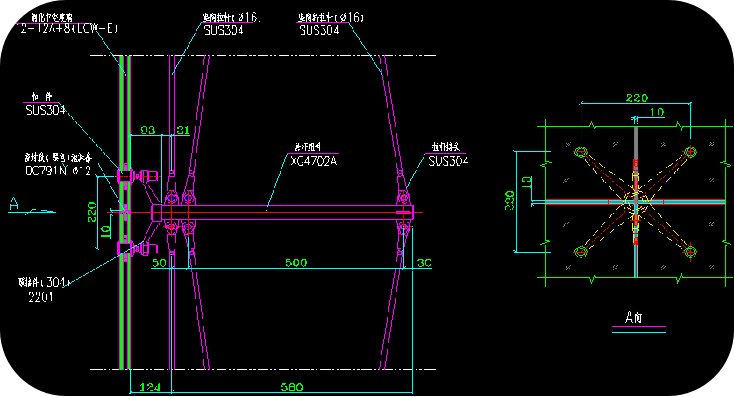
Task: Click the SUS304 label at right rod end
Action: point(448,161)
